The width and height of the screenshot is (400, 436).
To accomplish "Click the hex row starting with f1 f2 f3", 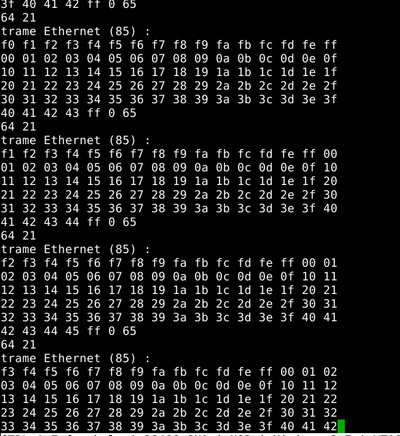I will (169, 154).
